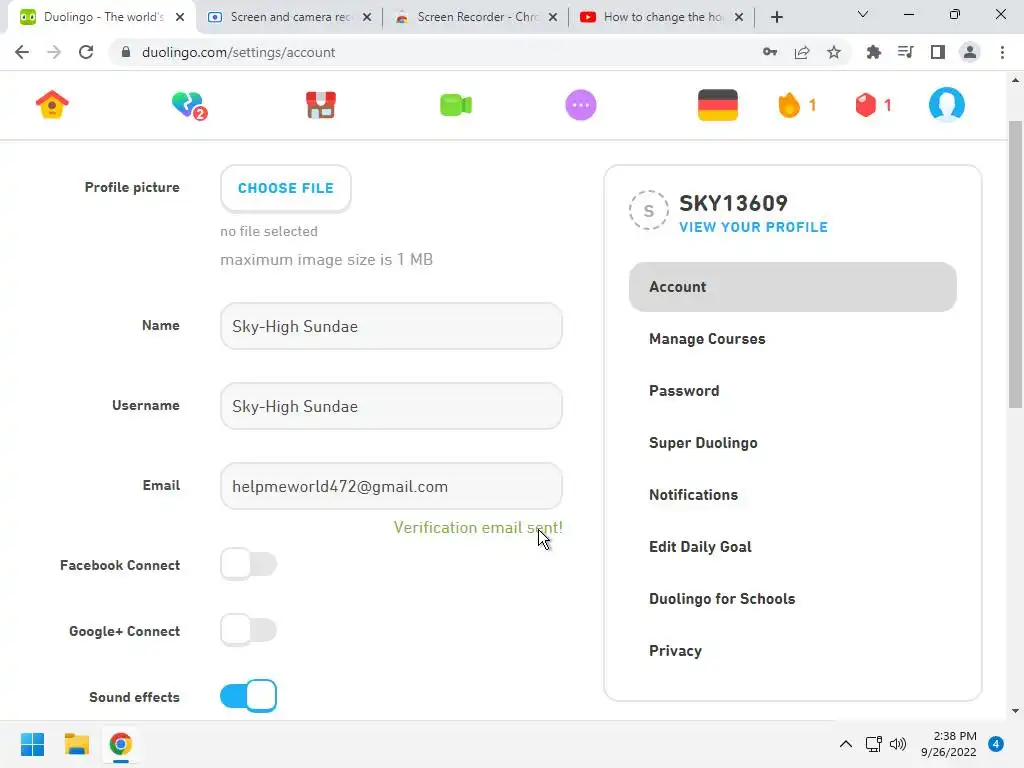Turn off the Sound effects toggle
The image size is (1024, 768).
[248, 696]
